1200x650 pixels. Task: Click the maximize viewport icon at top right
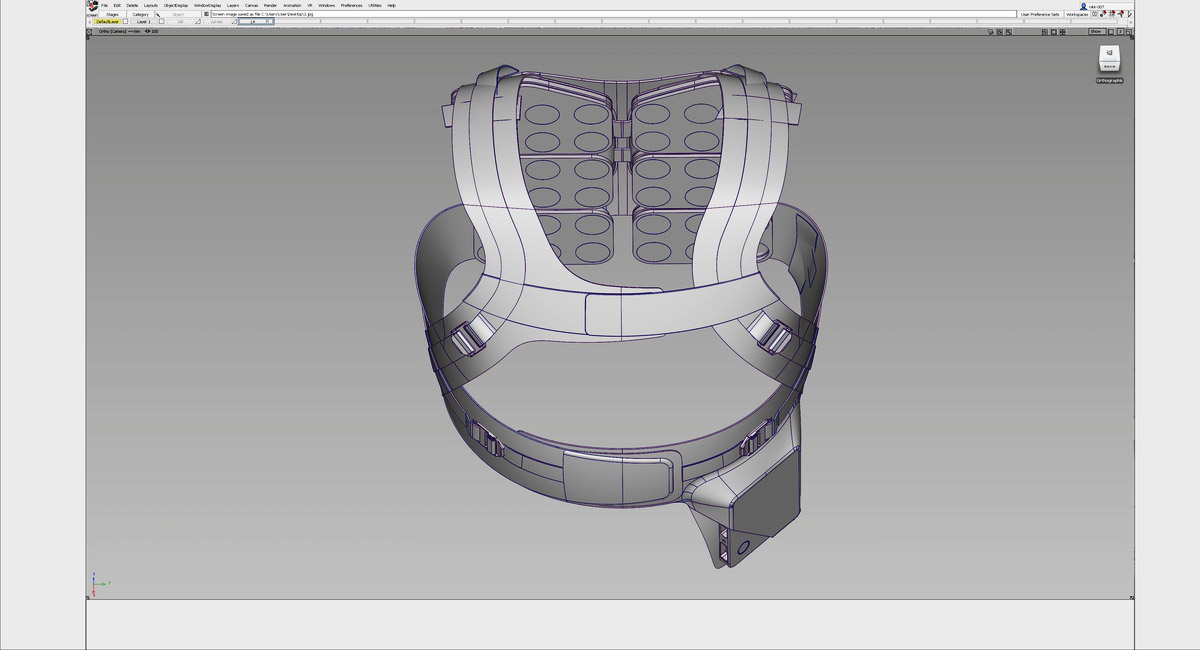(1129, 32)
